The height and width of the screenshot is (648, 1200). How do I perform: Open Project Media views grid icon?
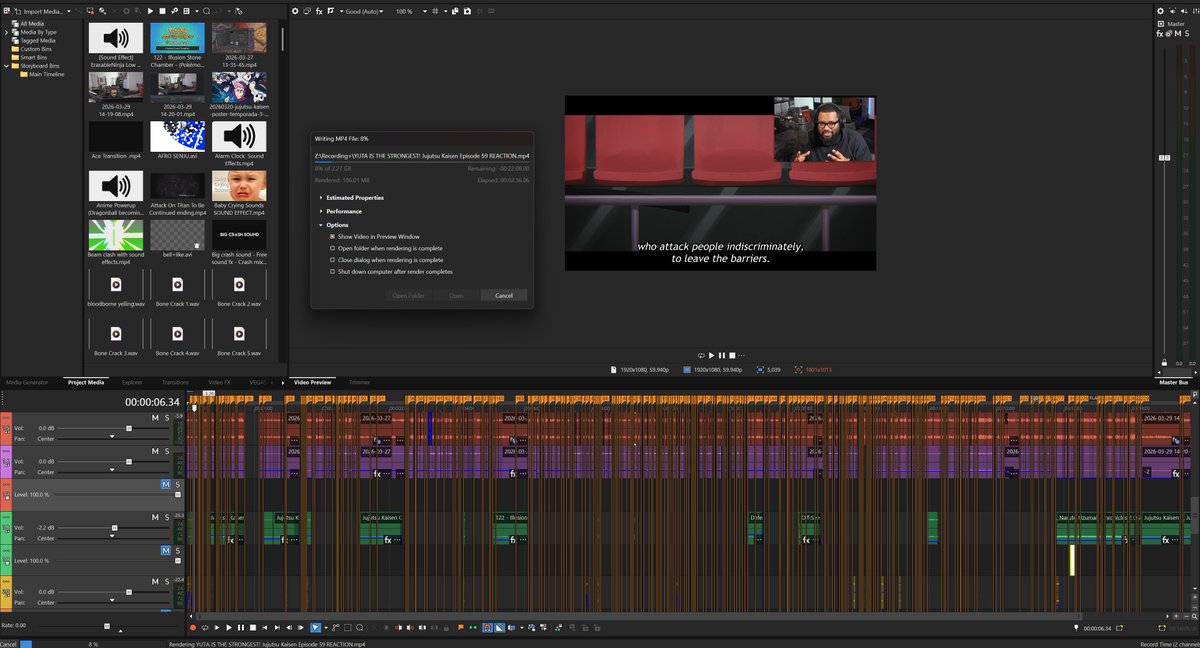186,11
